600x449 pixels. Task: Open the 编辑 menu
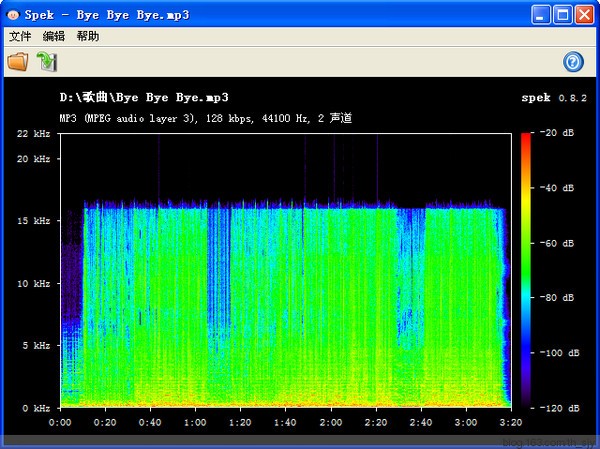pyautogui.click(x=53, y=36)
